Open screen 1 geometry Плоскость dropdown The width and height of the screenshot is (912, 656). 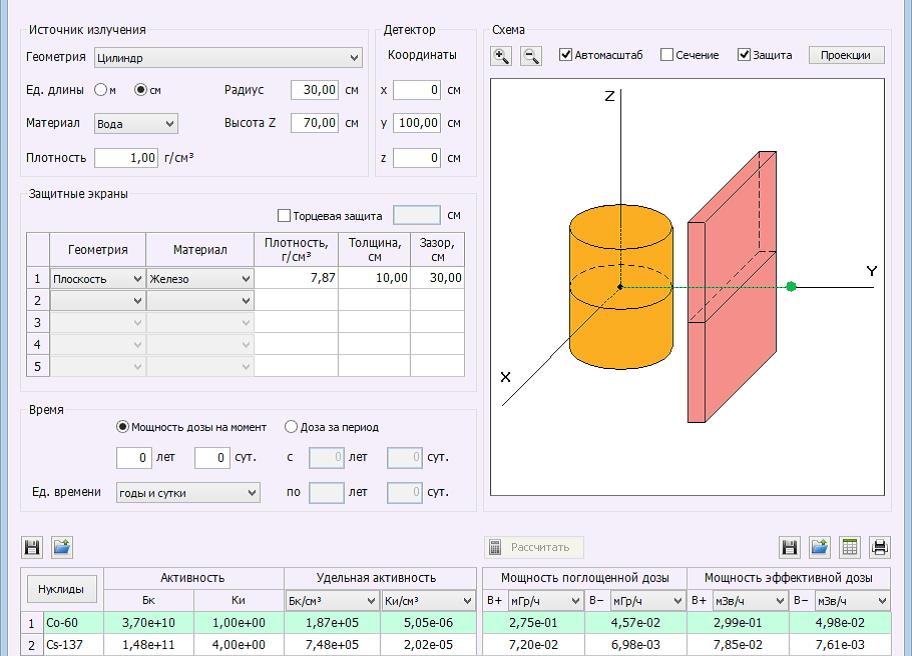point(97,279)
